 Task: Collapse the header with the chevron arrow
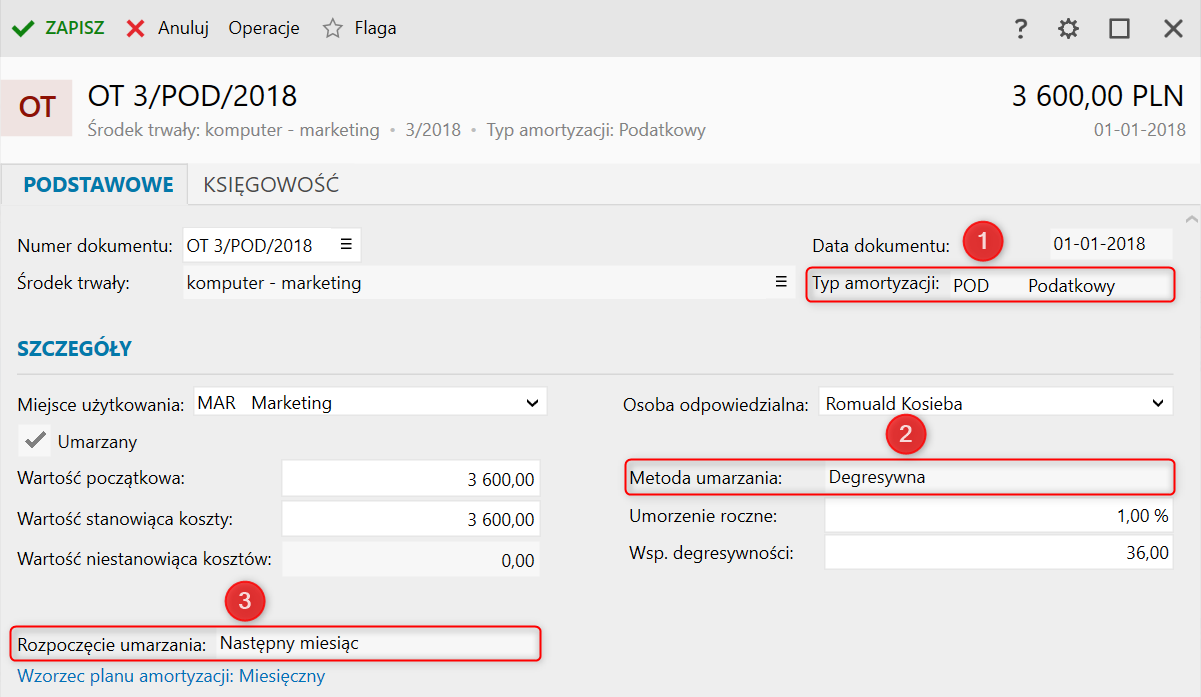(x=1190, y=218)
